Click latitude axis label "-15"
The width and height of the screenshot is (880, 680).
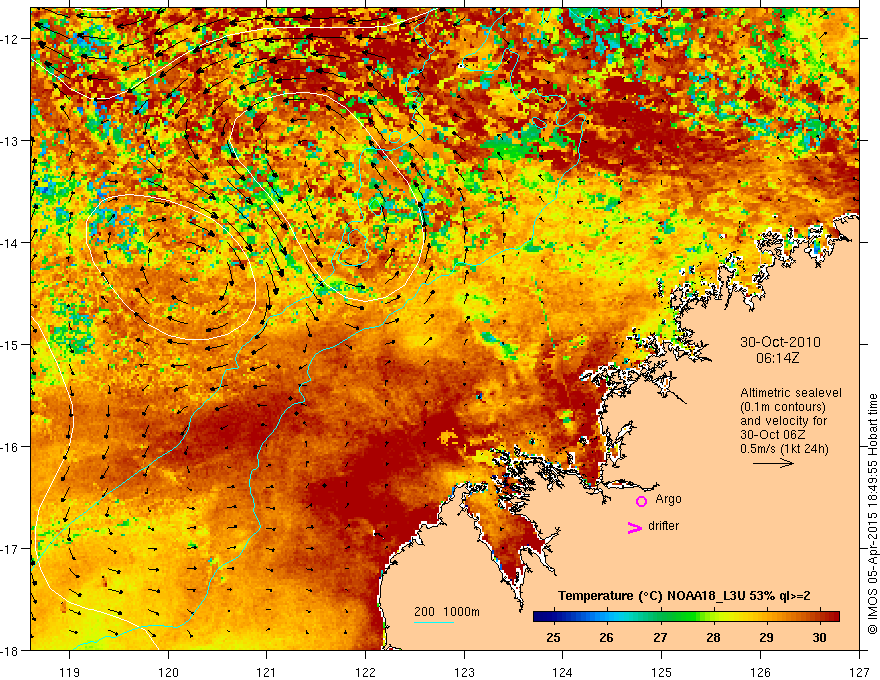[12, 344]
